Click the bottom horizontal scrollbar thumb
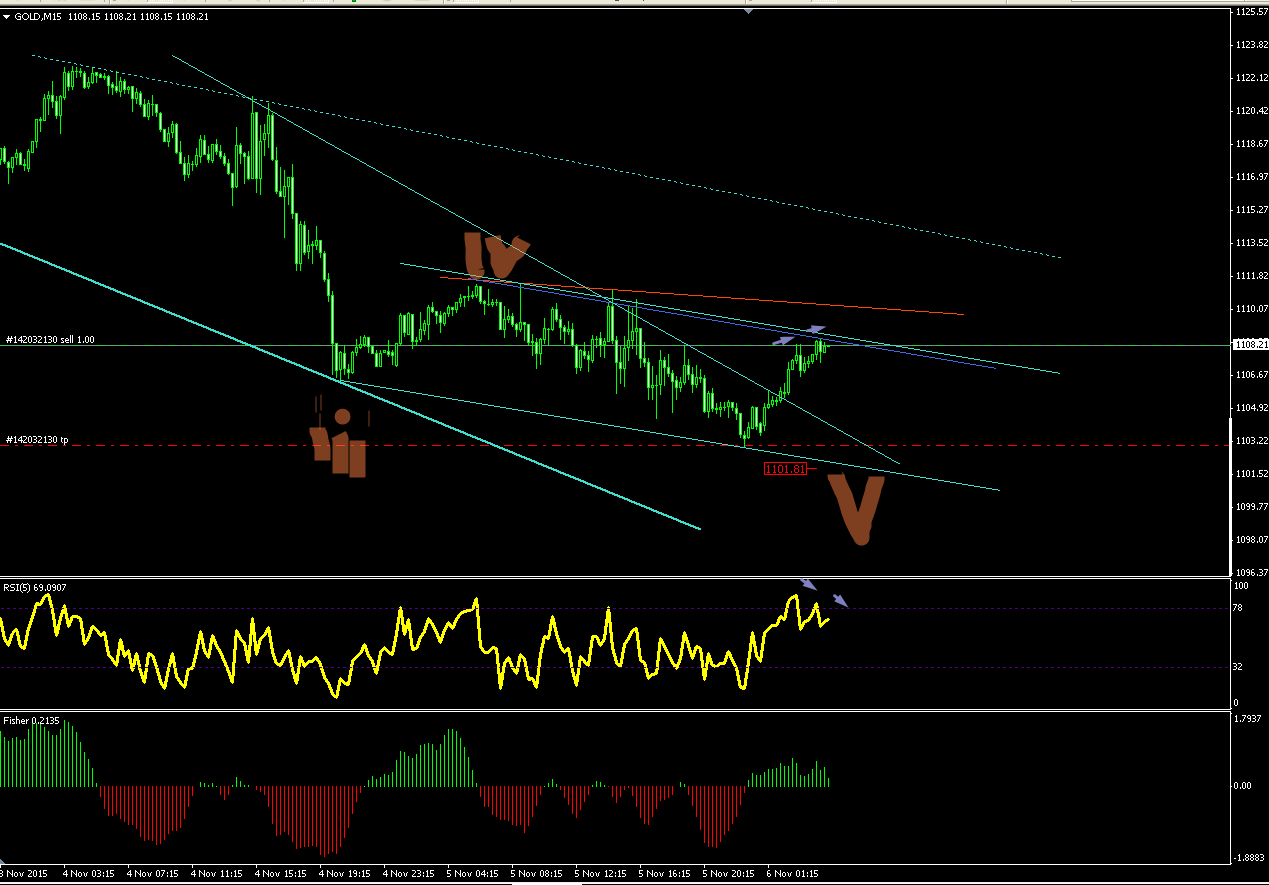The height and width of the screenshot is (885, 1269). click(546, 882)
